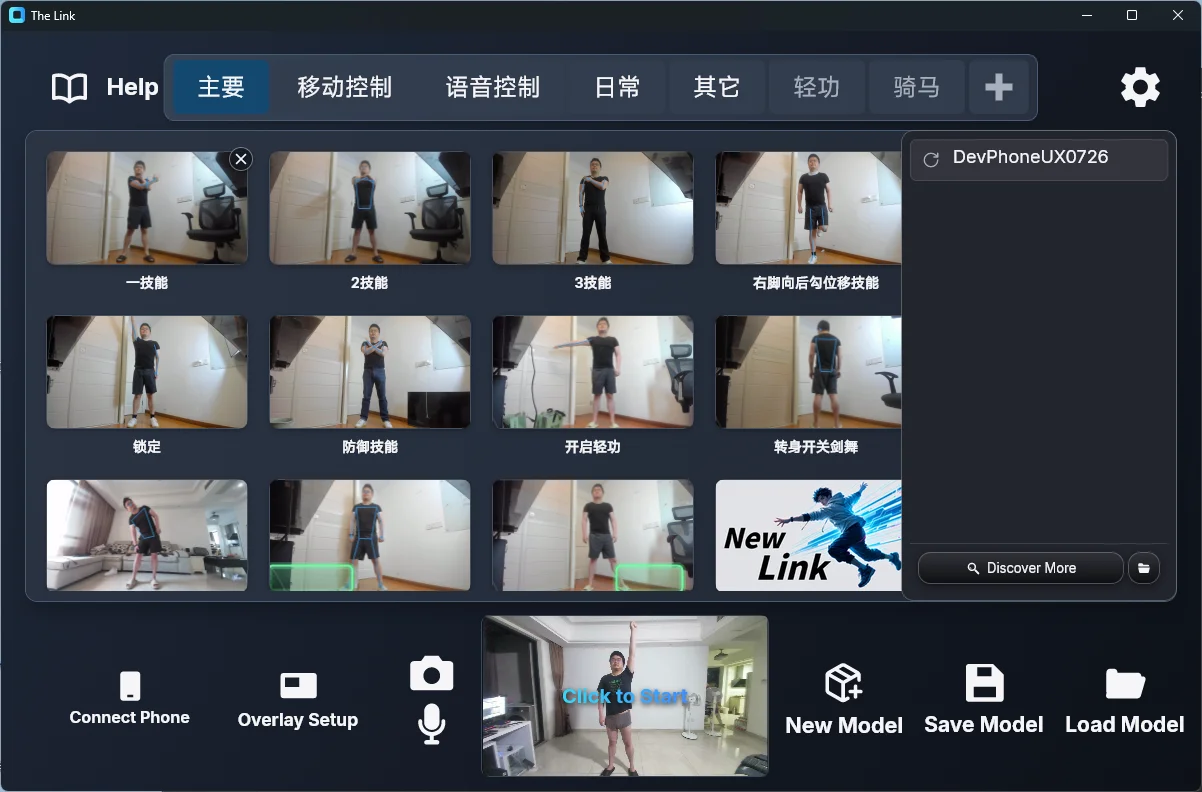Screen dimensions: 1202x792
Task: Open Overlay Setup
Action: tap(298, 700)
